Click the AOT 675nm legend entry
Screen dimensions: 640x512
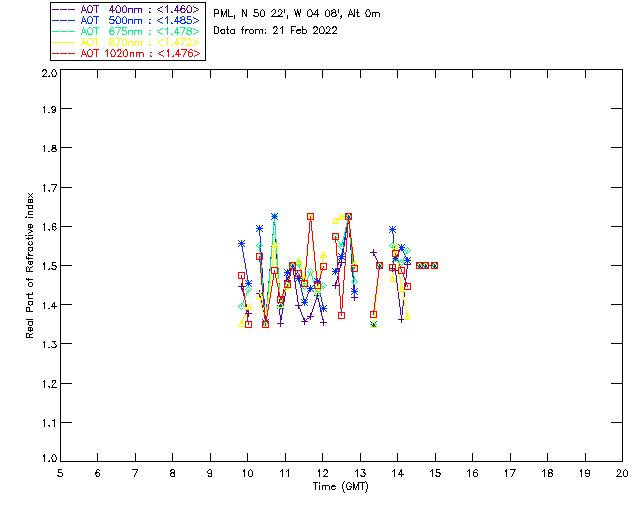[126, 31]
